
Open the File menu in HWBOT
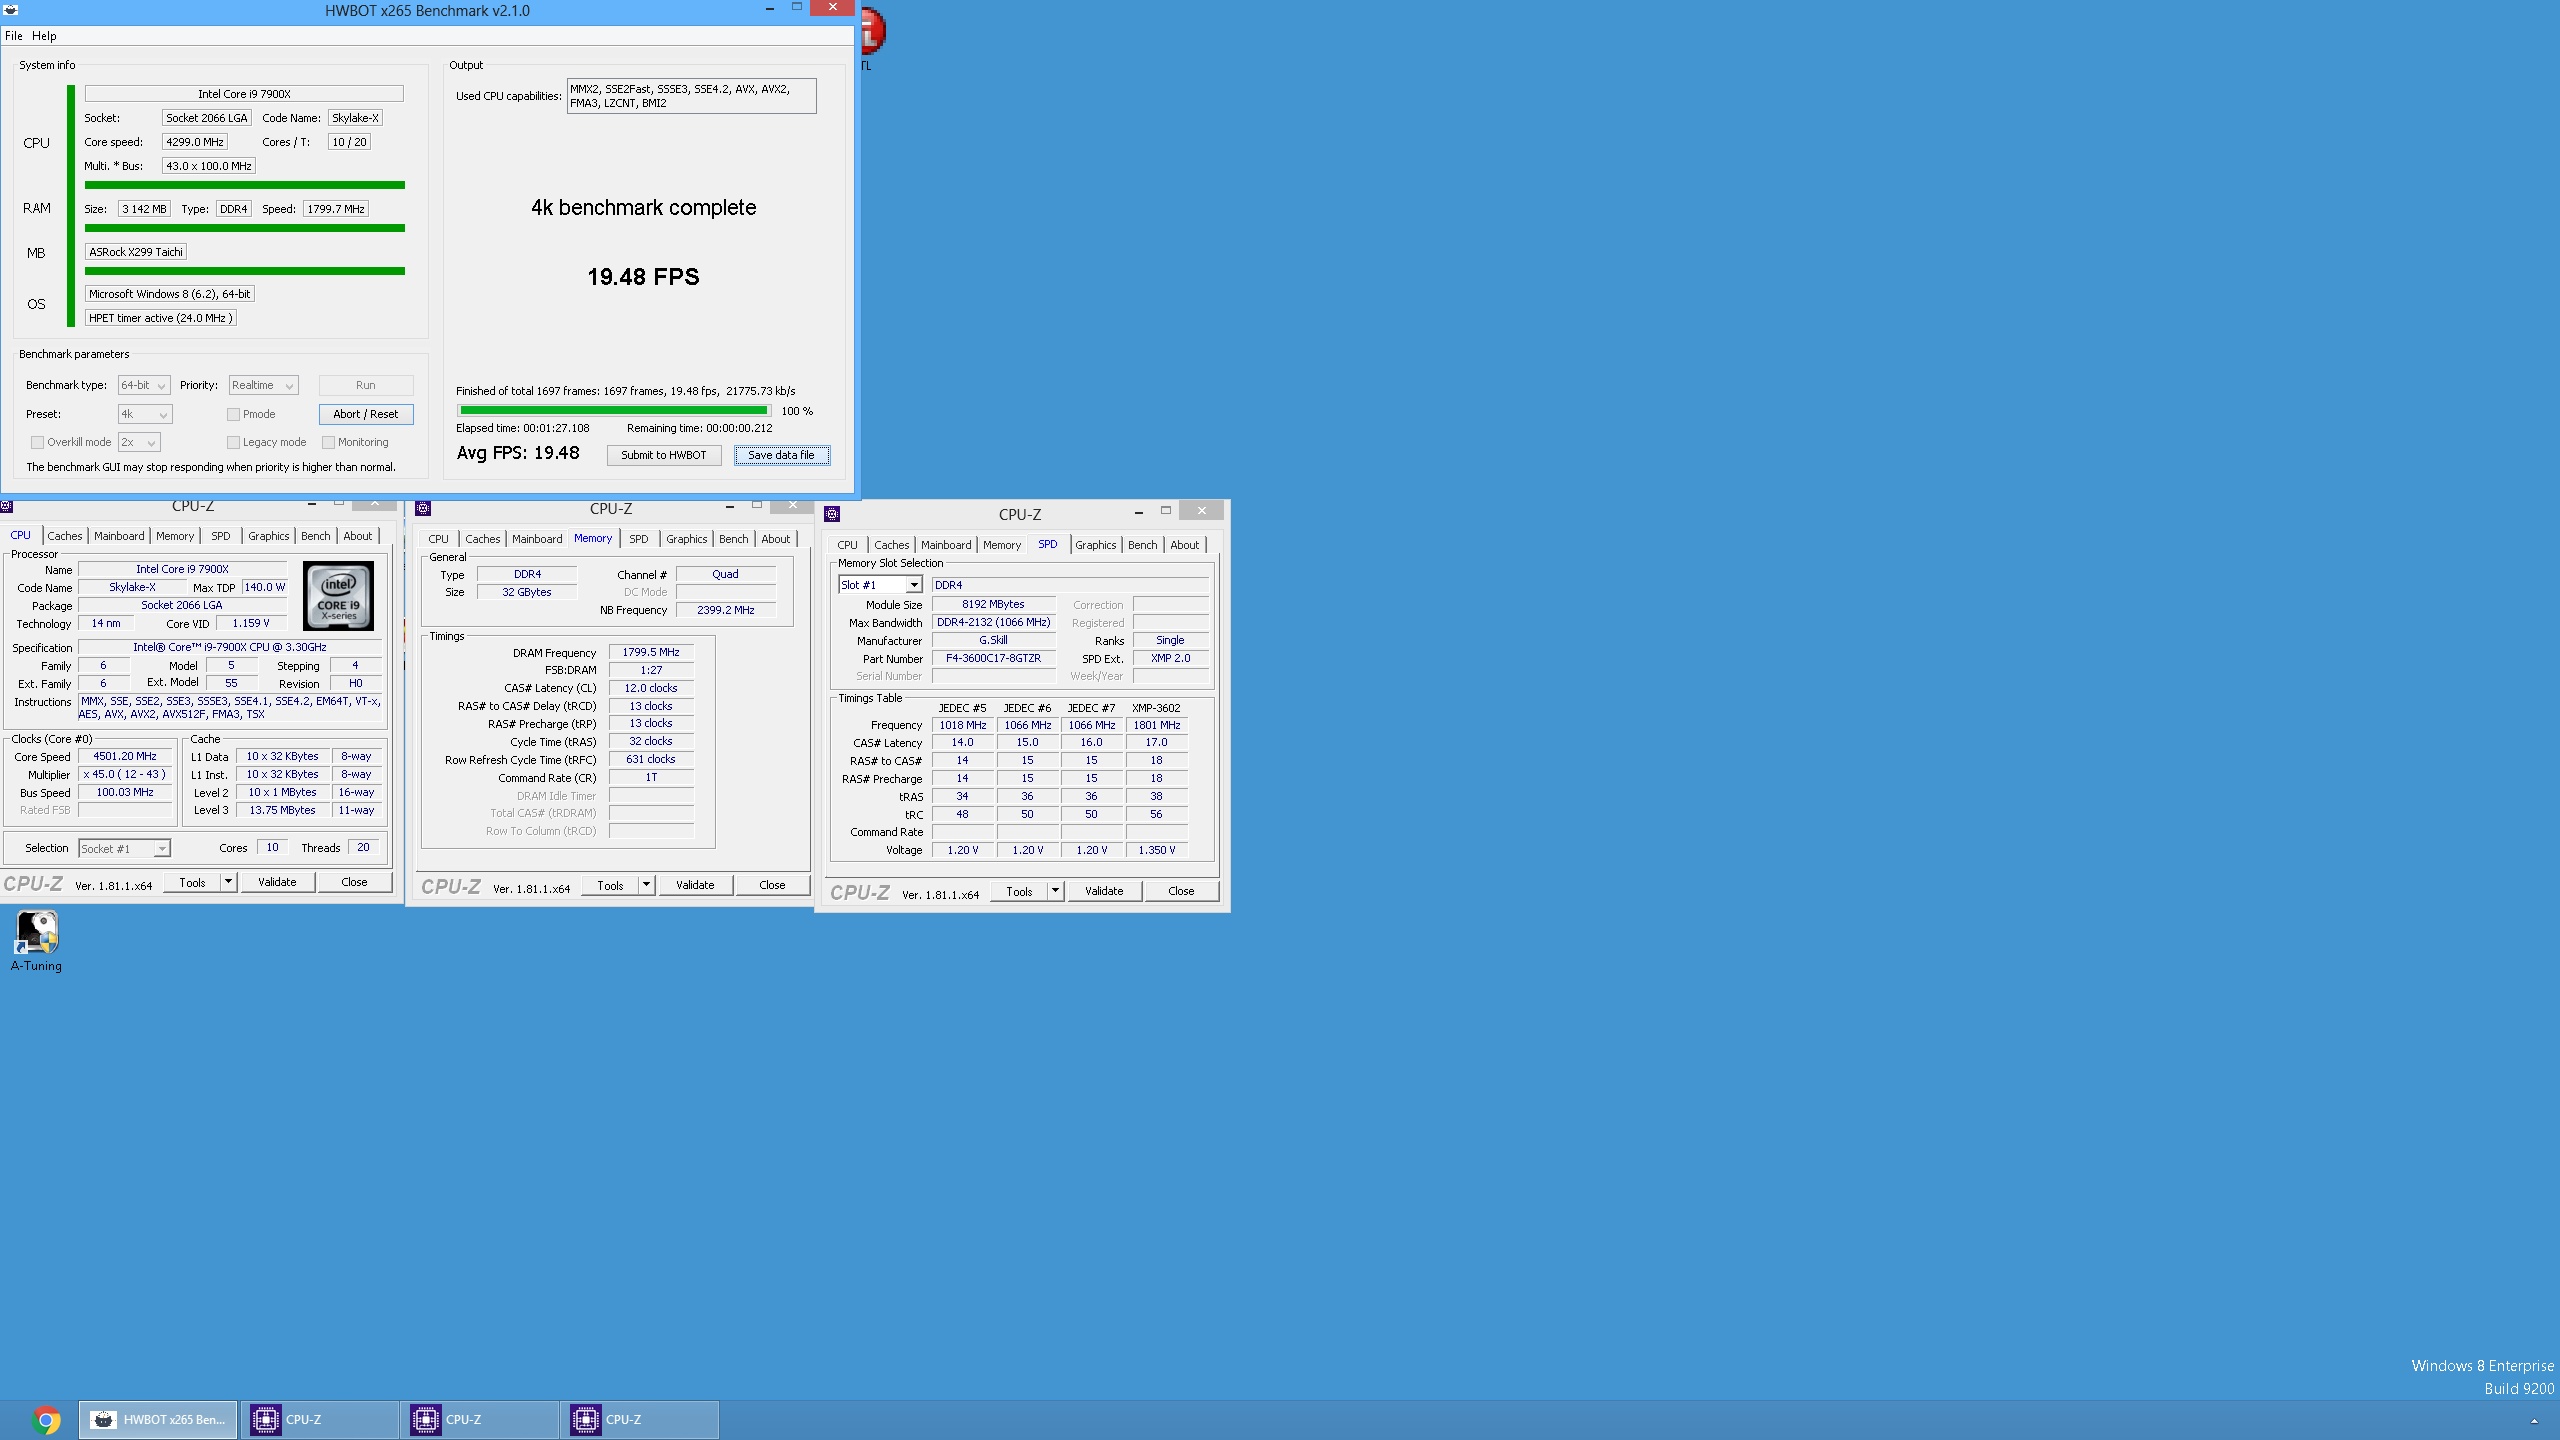click(x=14, y=35)
